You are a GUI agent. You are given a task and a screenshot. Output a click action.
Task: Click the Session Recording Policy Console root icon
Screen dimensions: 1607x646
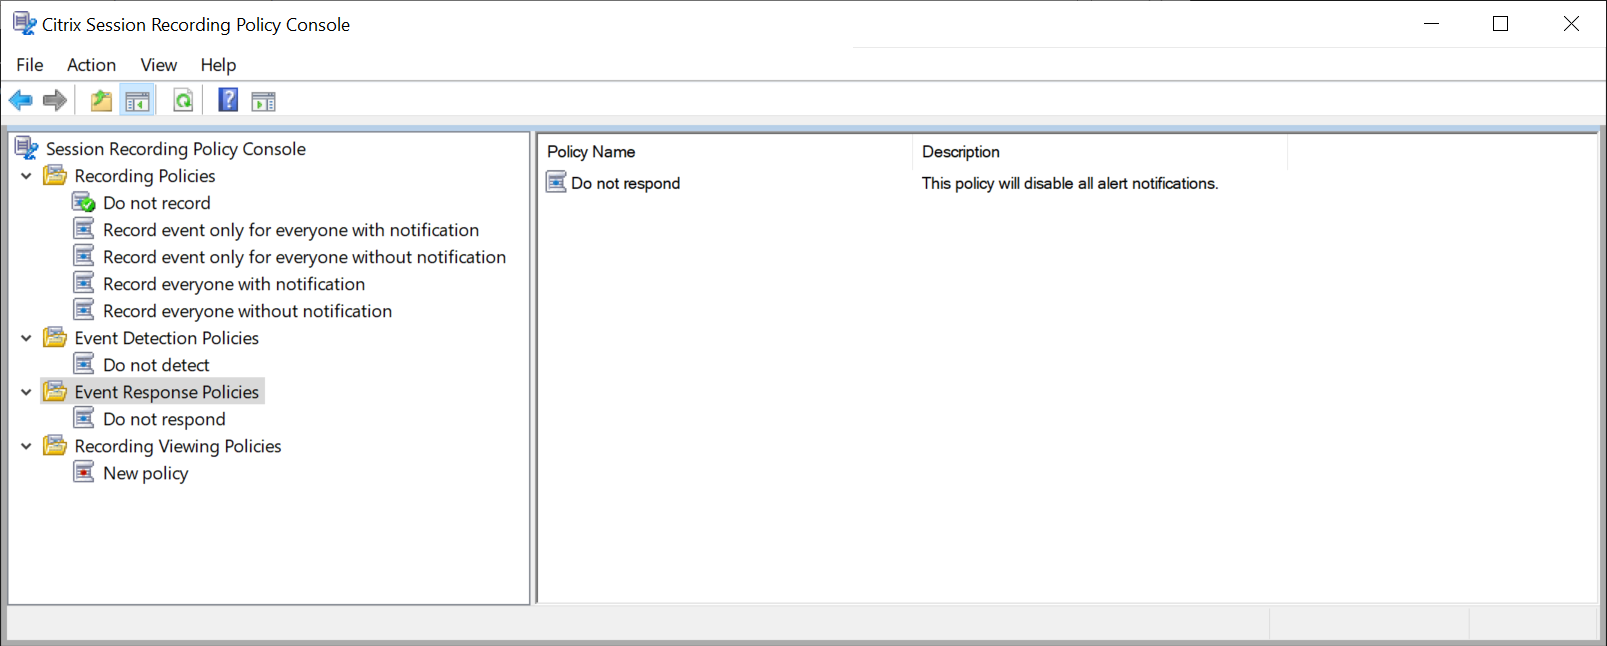click(x=27, y=148)
